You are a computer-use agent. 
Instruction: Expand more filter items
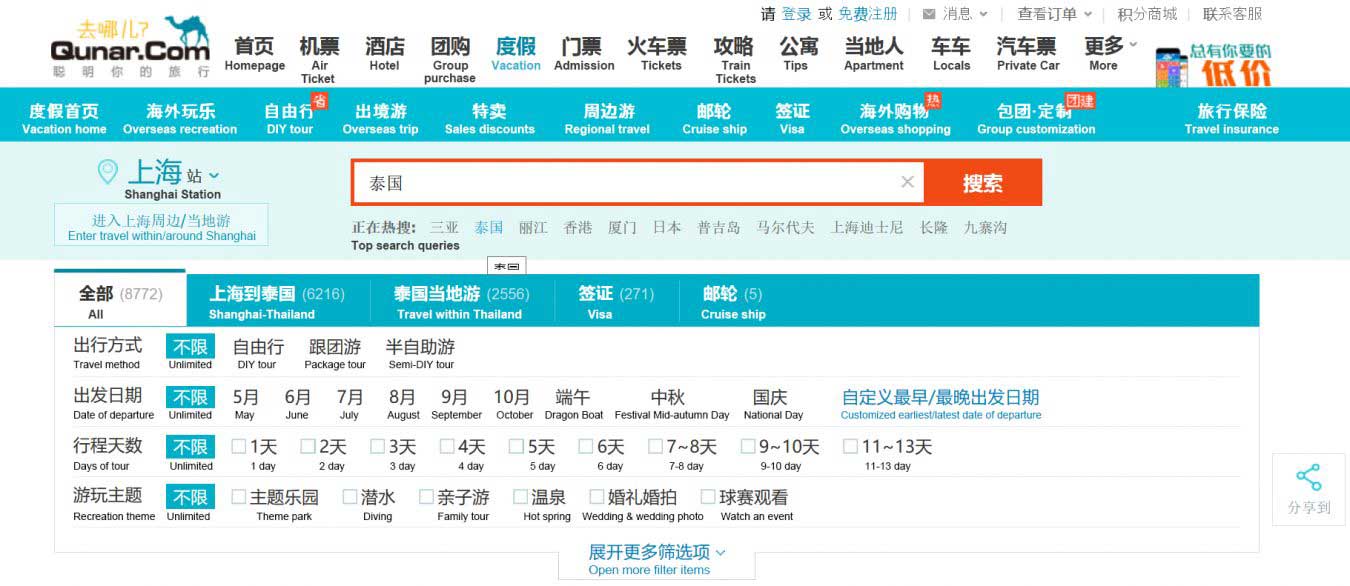tap(656, 559)
